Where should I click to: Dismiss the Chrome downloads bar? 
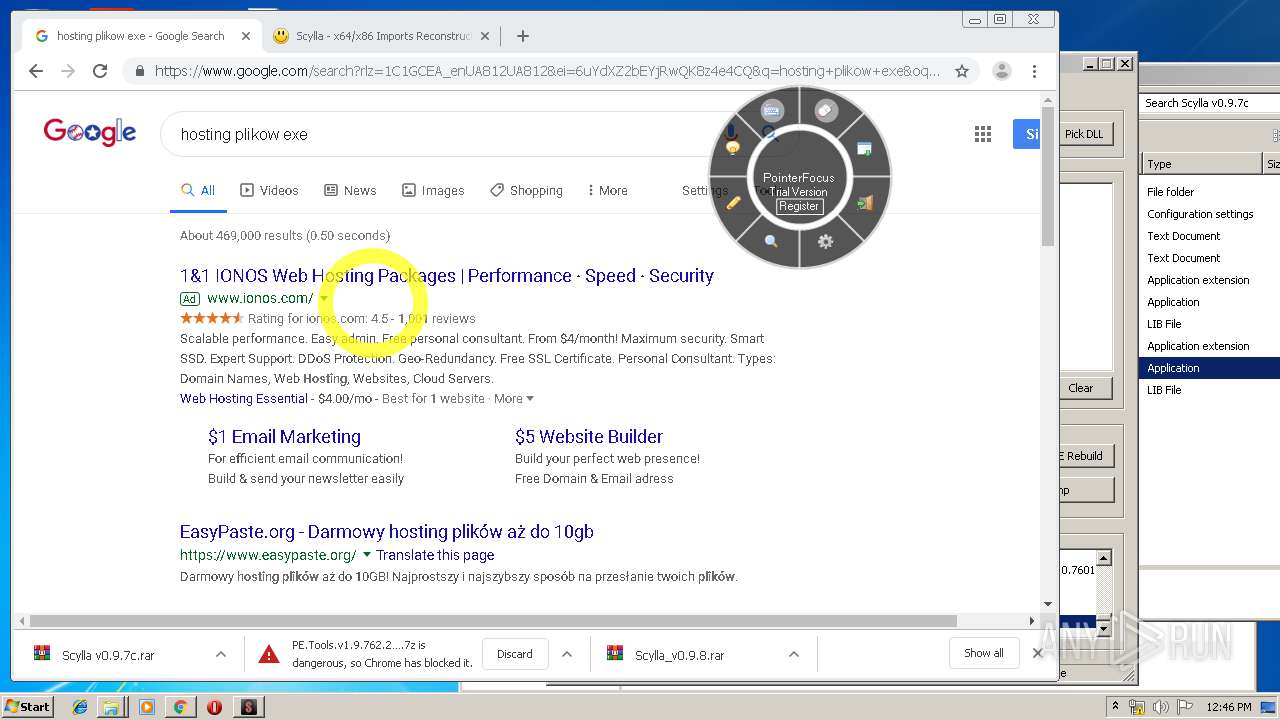pyautogui.click(x=1037, y=653)
